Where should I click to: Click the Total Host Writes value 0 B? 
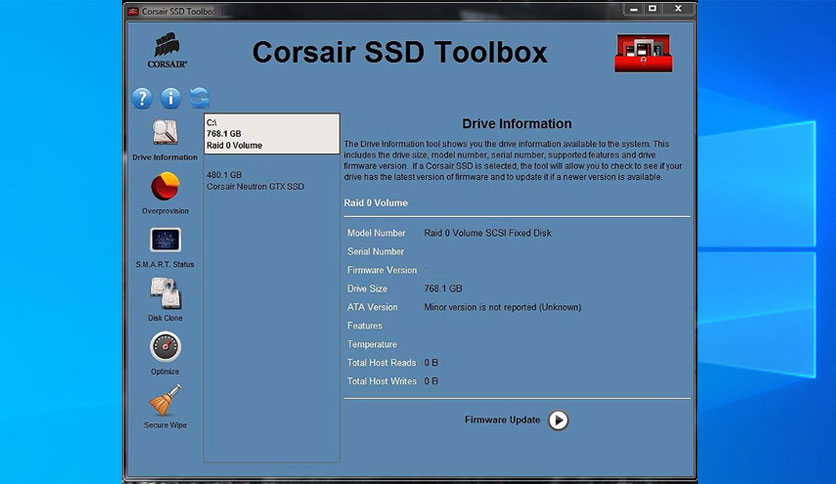coord(431,381)
